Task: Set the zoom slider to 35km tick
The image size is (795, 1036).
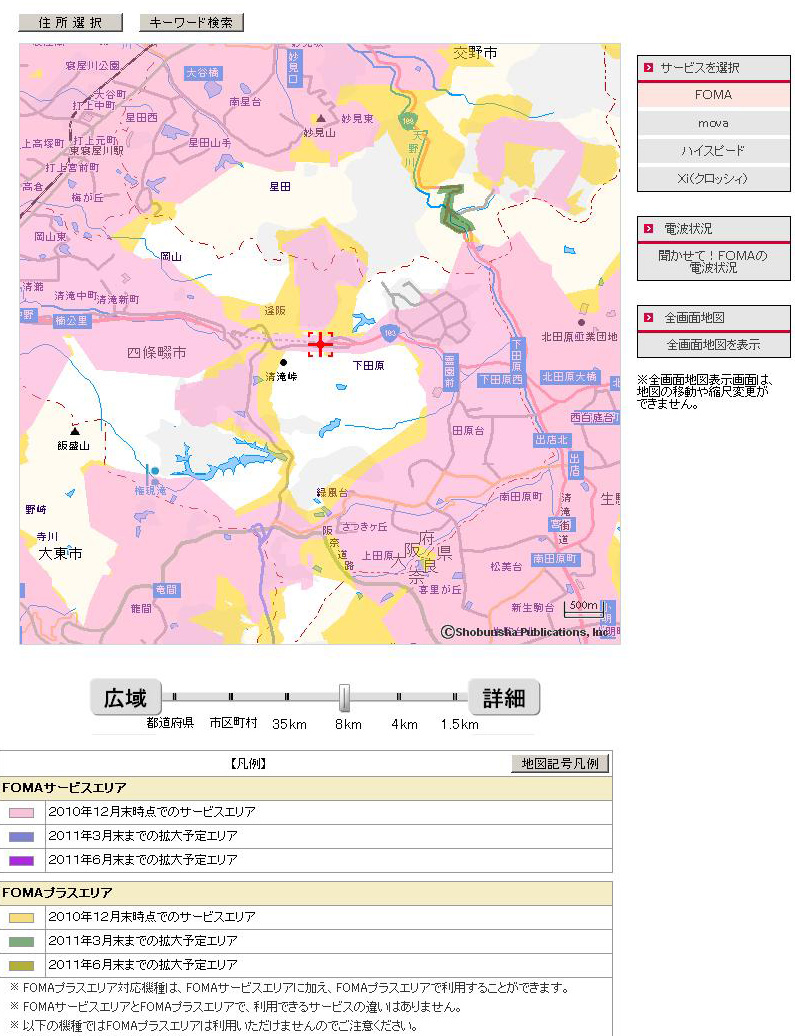Action: [287, 696]
